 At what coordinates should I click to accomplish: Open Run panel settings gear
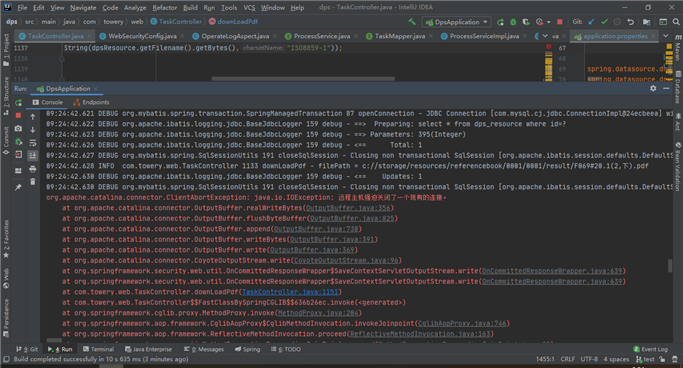pos(653,88)
